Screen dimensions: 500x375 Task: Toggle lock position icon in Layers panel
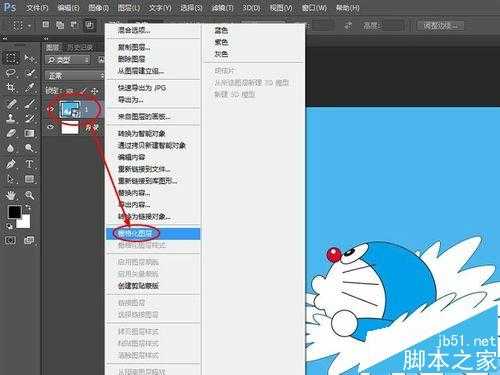click(x=95, y=90)
